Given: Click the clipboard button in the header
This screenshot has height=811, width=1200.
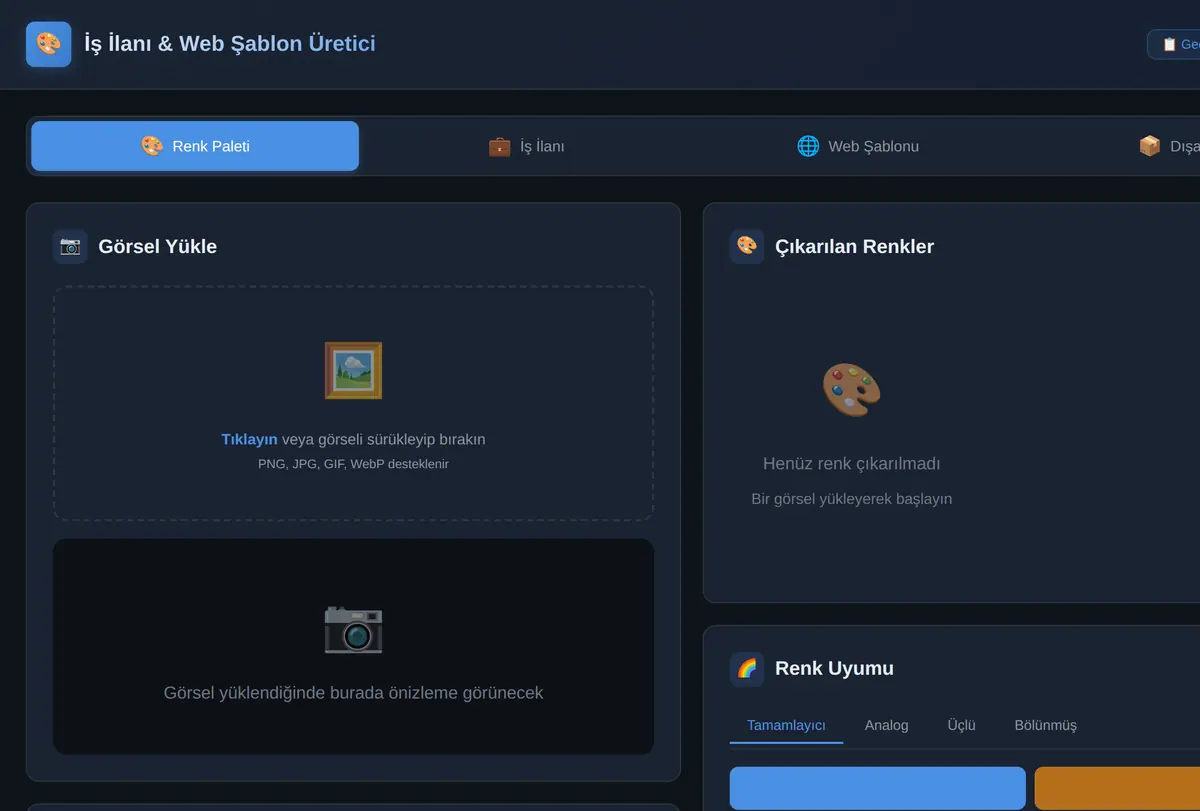Looking at the screenshot, I should [x=1174, y=44].
